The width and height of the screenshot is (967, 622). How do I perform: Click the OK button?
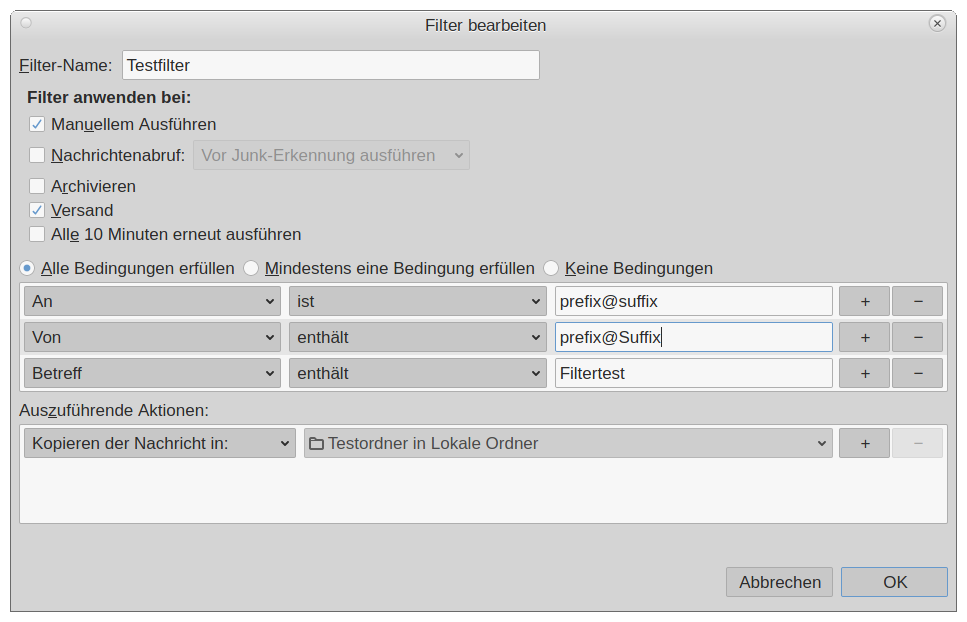pos(894,582)
